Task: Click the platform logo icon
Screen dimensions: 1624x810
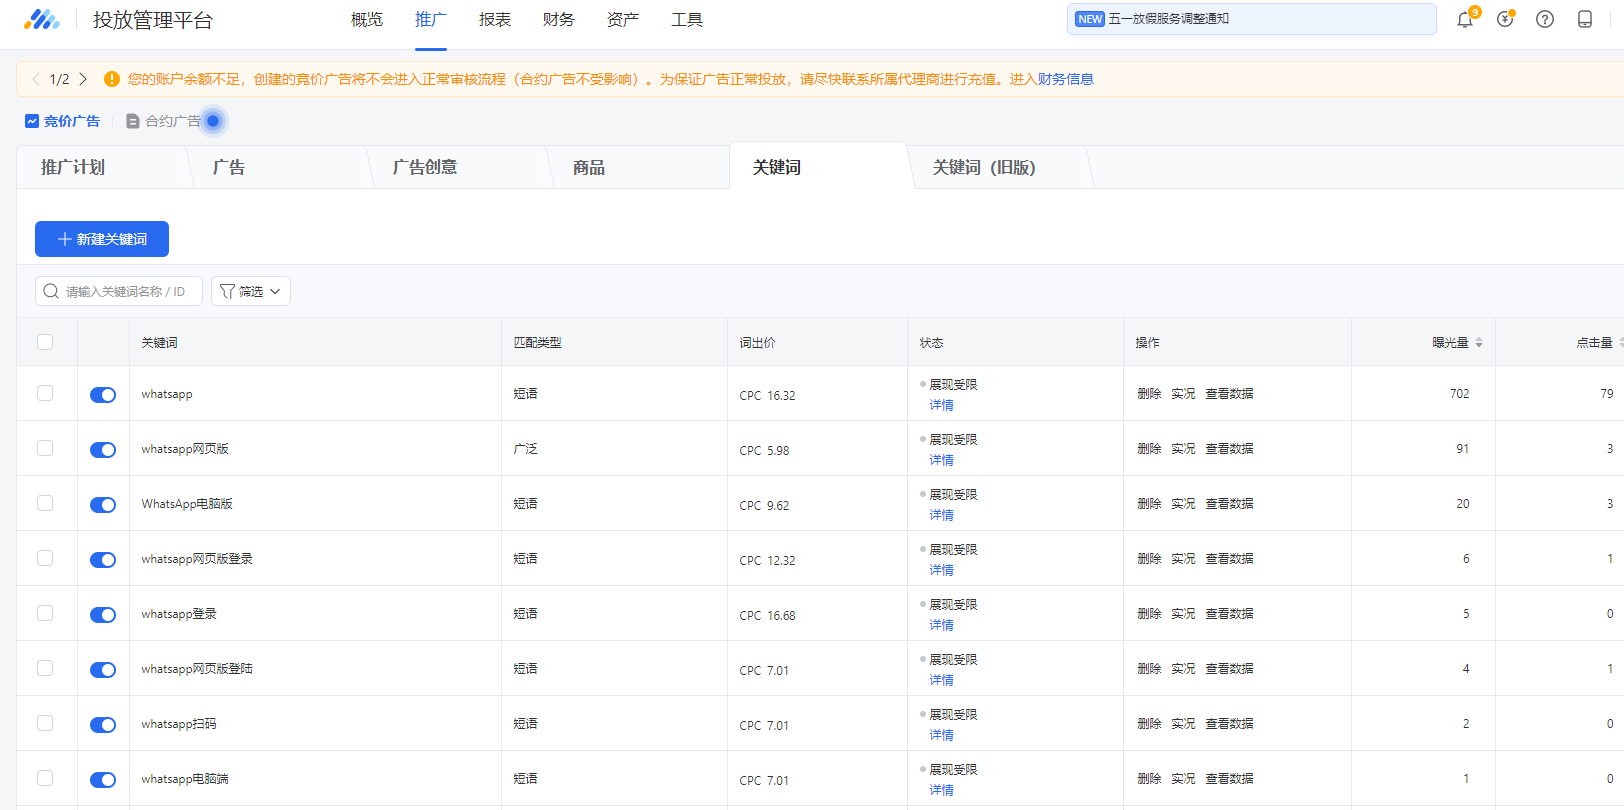Action: (42, 19)
